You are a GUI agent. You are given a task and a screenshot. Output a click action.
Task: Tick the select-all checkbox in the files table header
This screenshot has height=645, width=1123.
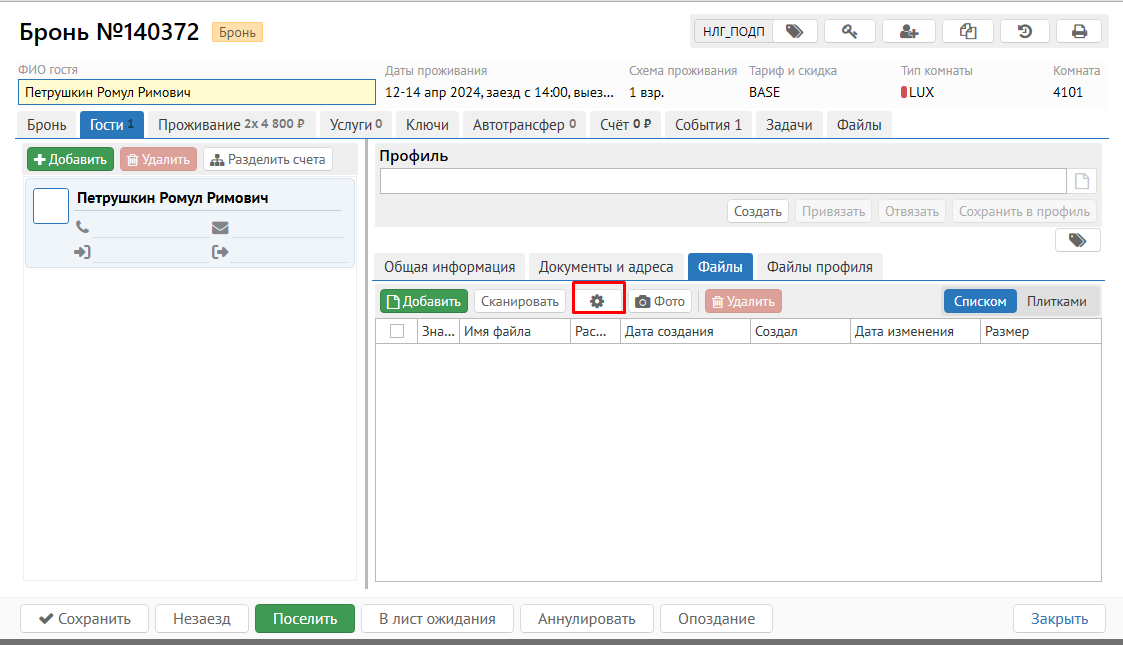coord(397,332)
